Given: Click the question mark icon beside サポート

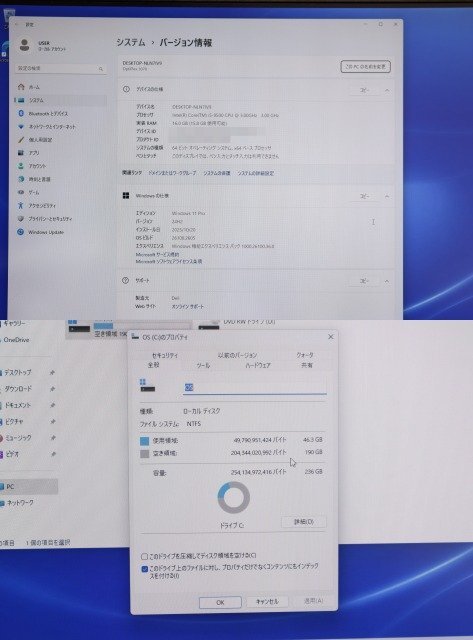Looking at the screenshot, I should tap(126, 280).
